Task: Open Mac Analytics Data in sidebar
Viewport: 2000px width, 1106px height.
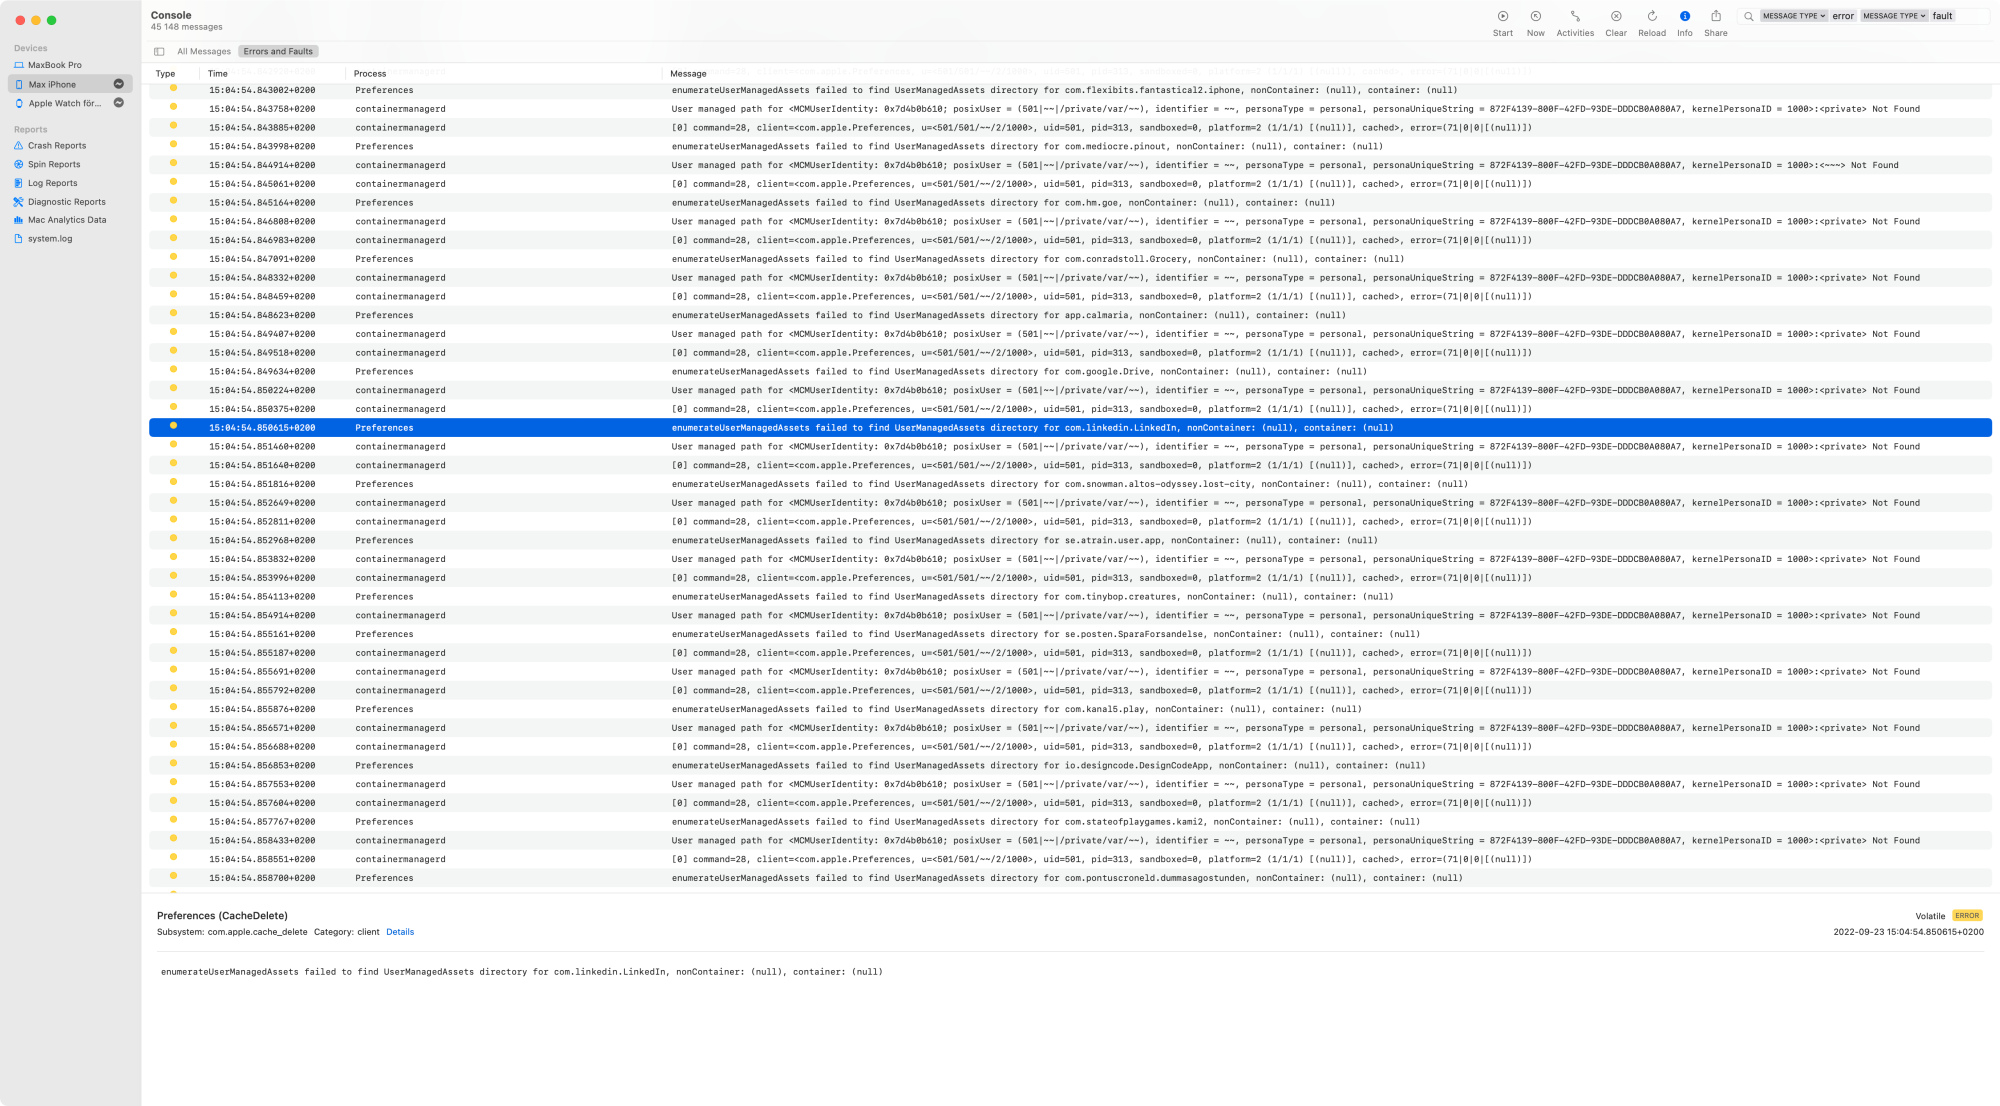Action: 66,220
